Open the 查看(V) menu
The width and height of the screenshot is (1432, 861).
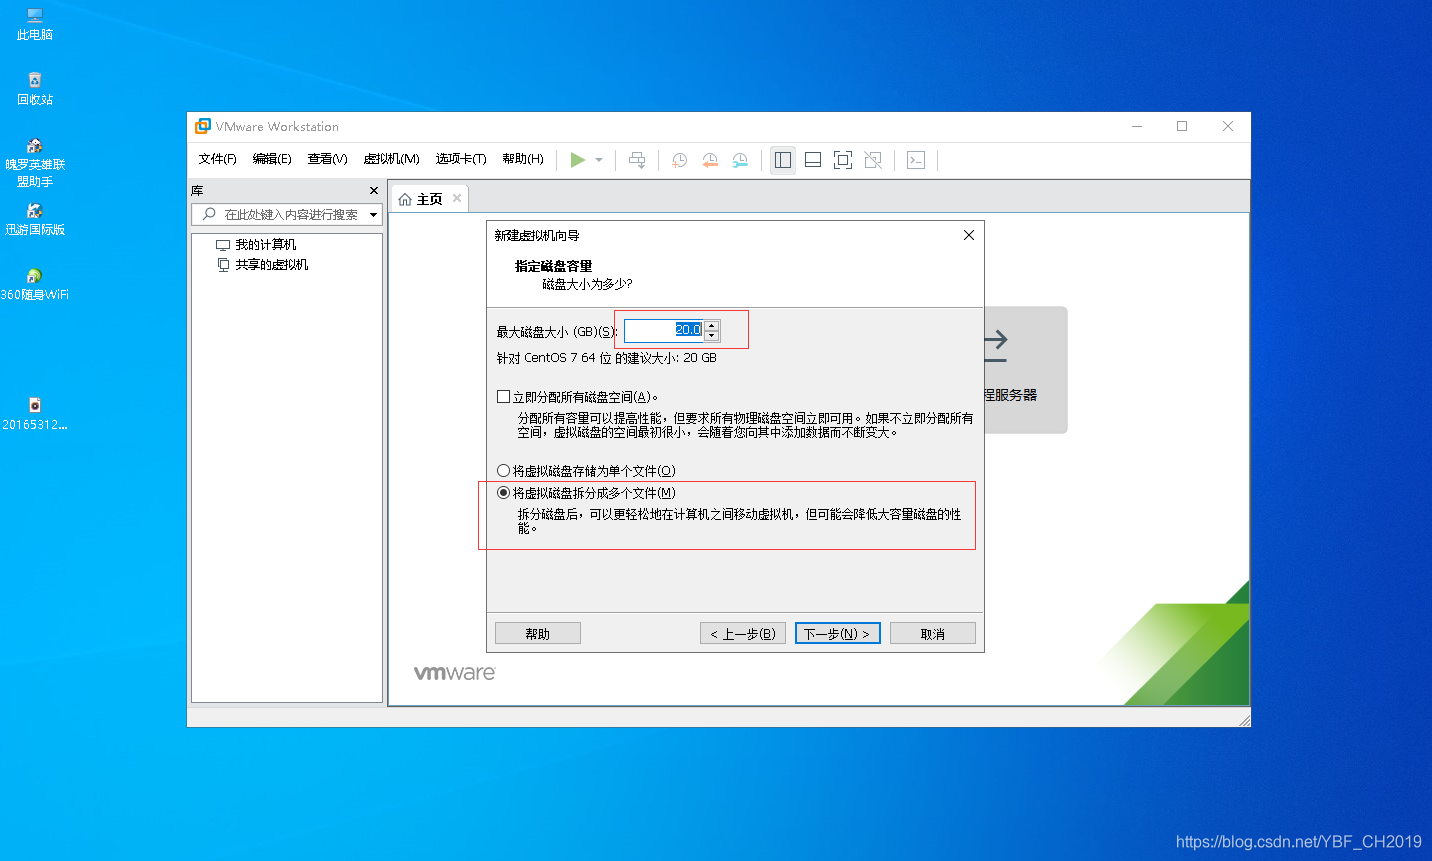[327, 159]
